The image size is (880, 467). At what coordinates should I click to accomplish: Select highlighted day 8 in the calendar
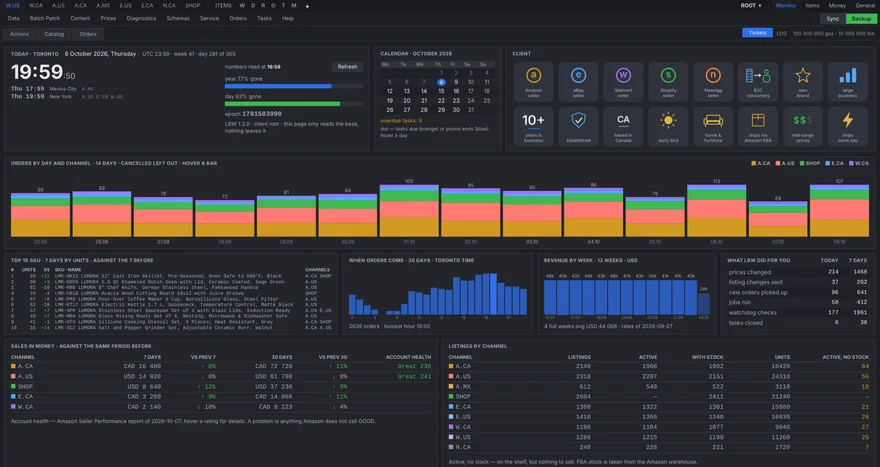pyautogui.click(x=441, y=82)
